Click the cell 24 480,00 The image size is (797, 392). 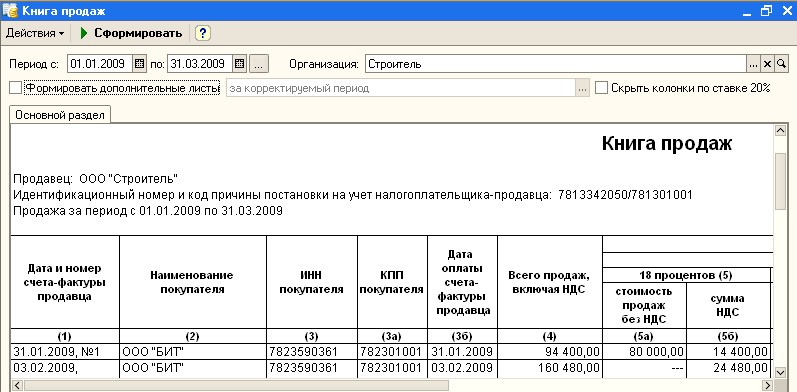tap(728, 368)
